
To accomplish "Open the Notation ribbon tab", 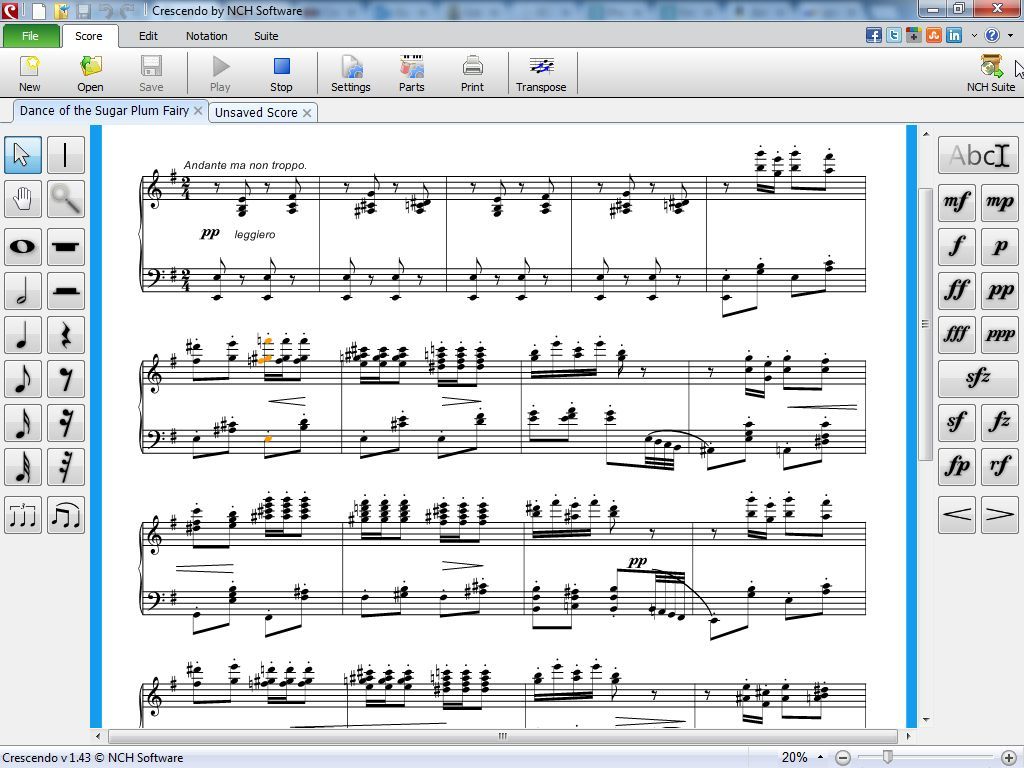I will 206,36.
